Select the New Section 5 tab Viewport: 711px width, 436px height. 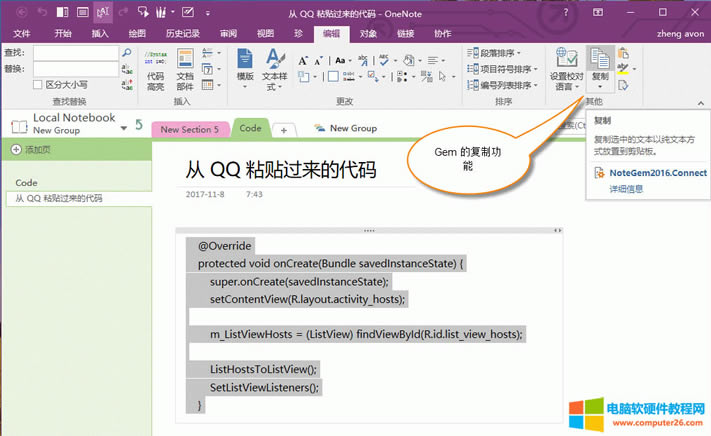[x=190, y=129]
